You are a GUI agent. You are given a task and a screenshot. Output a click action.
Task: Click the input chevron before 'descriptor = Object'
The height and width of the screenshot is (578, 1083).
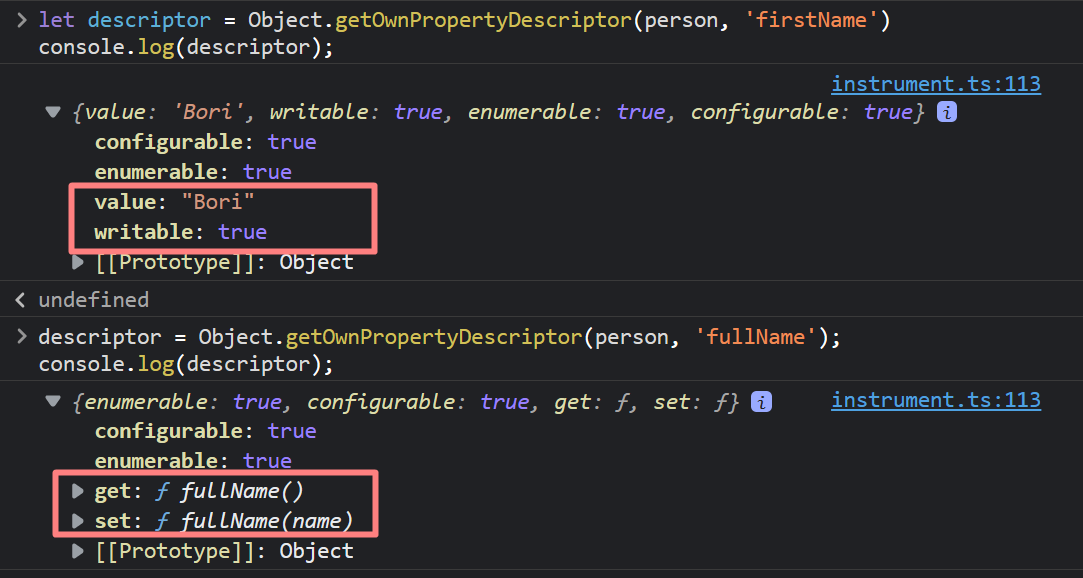pos(22,336)
